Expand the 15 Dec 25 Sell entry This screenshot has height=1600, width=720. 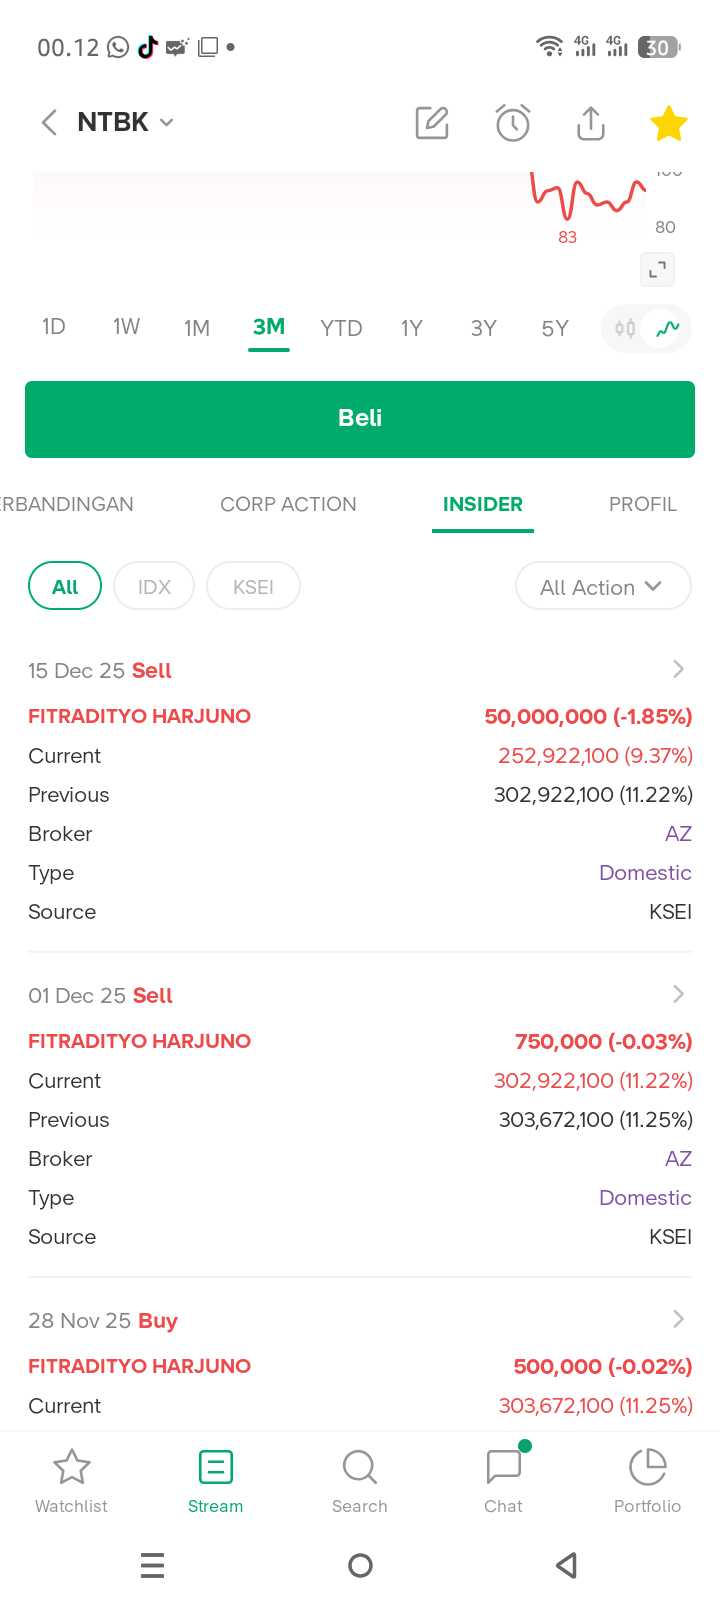click(x=678, y=669)
